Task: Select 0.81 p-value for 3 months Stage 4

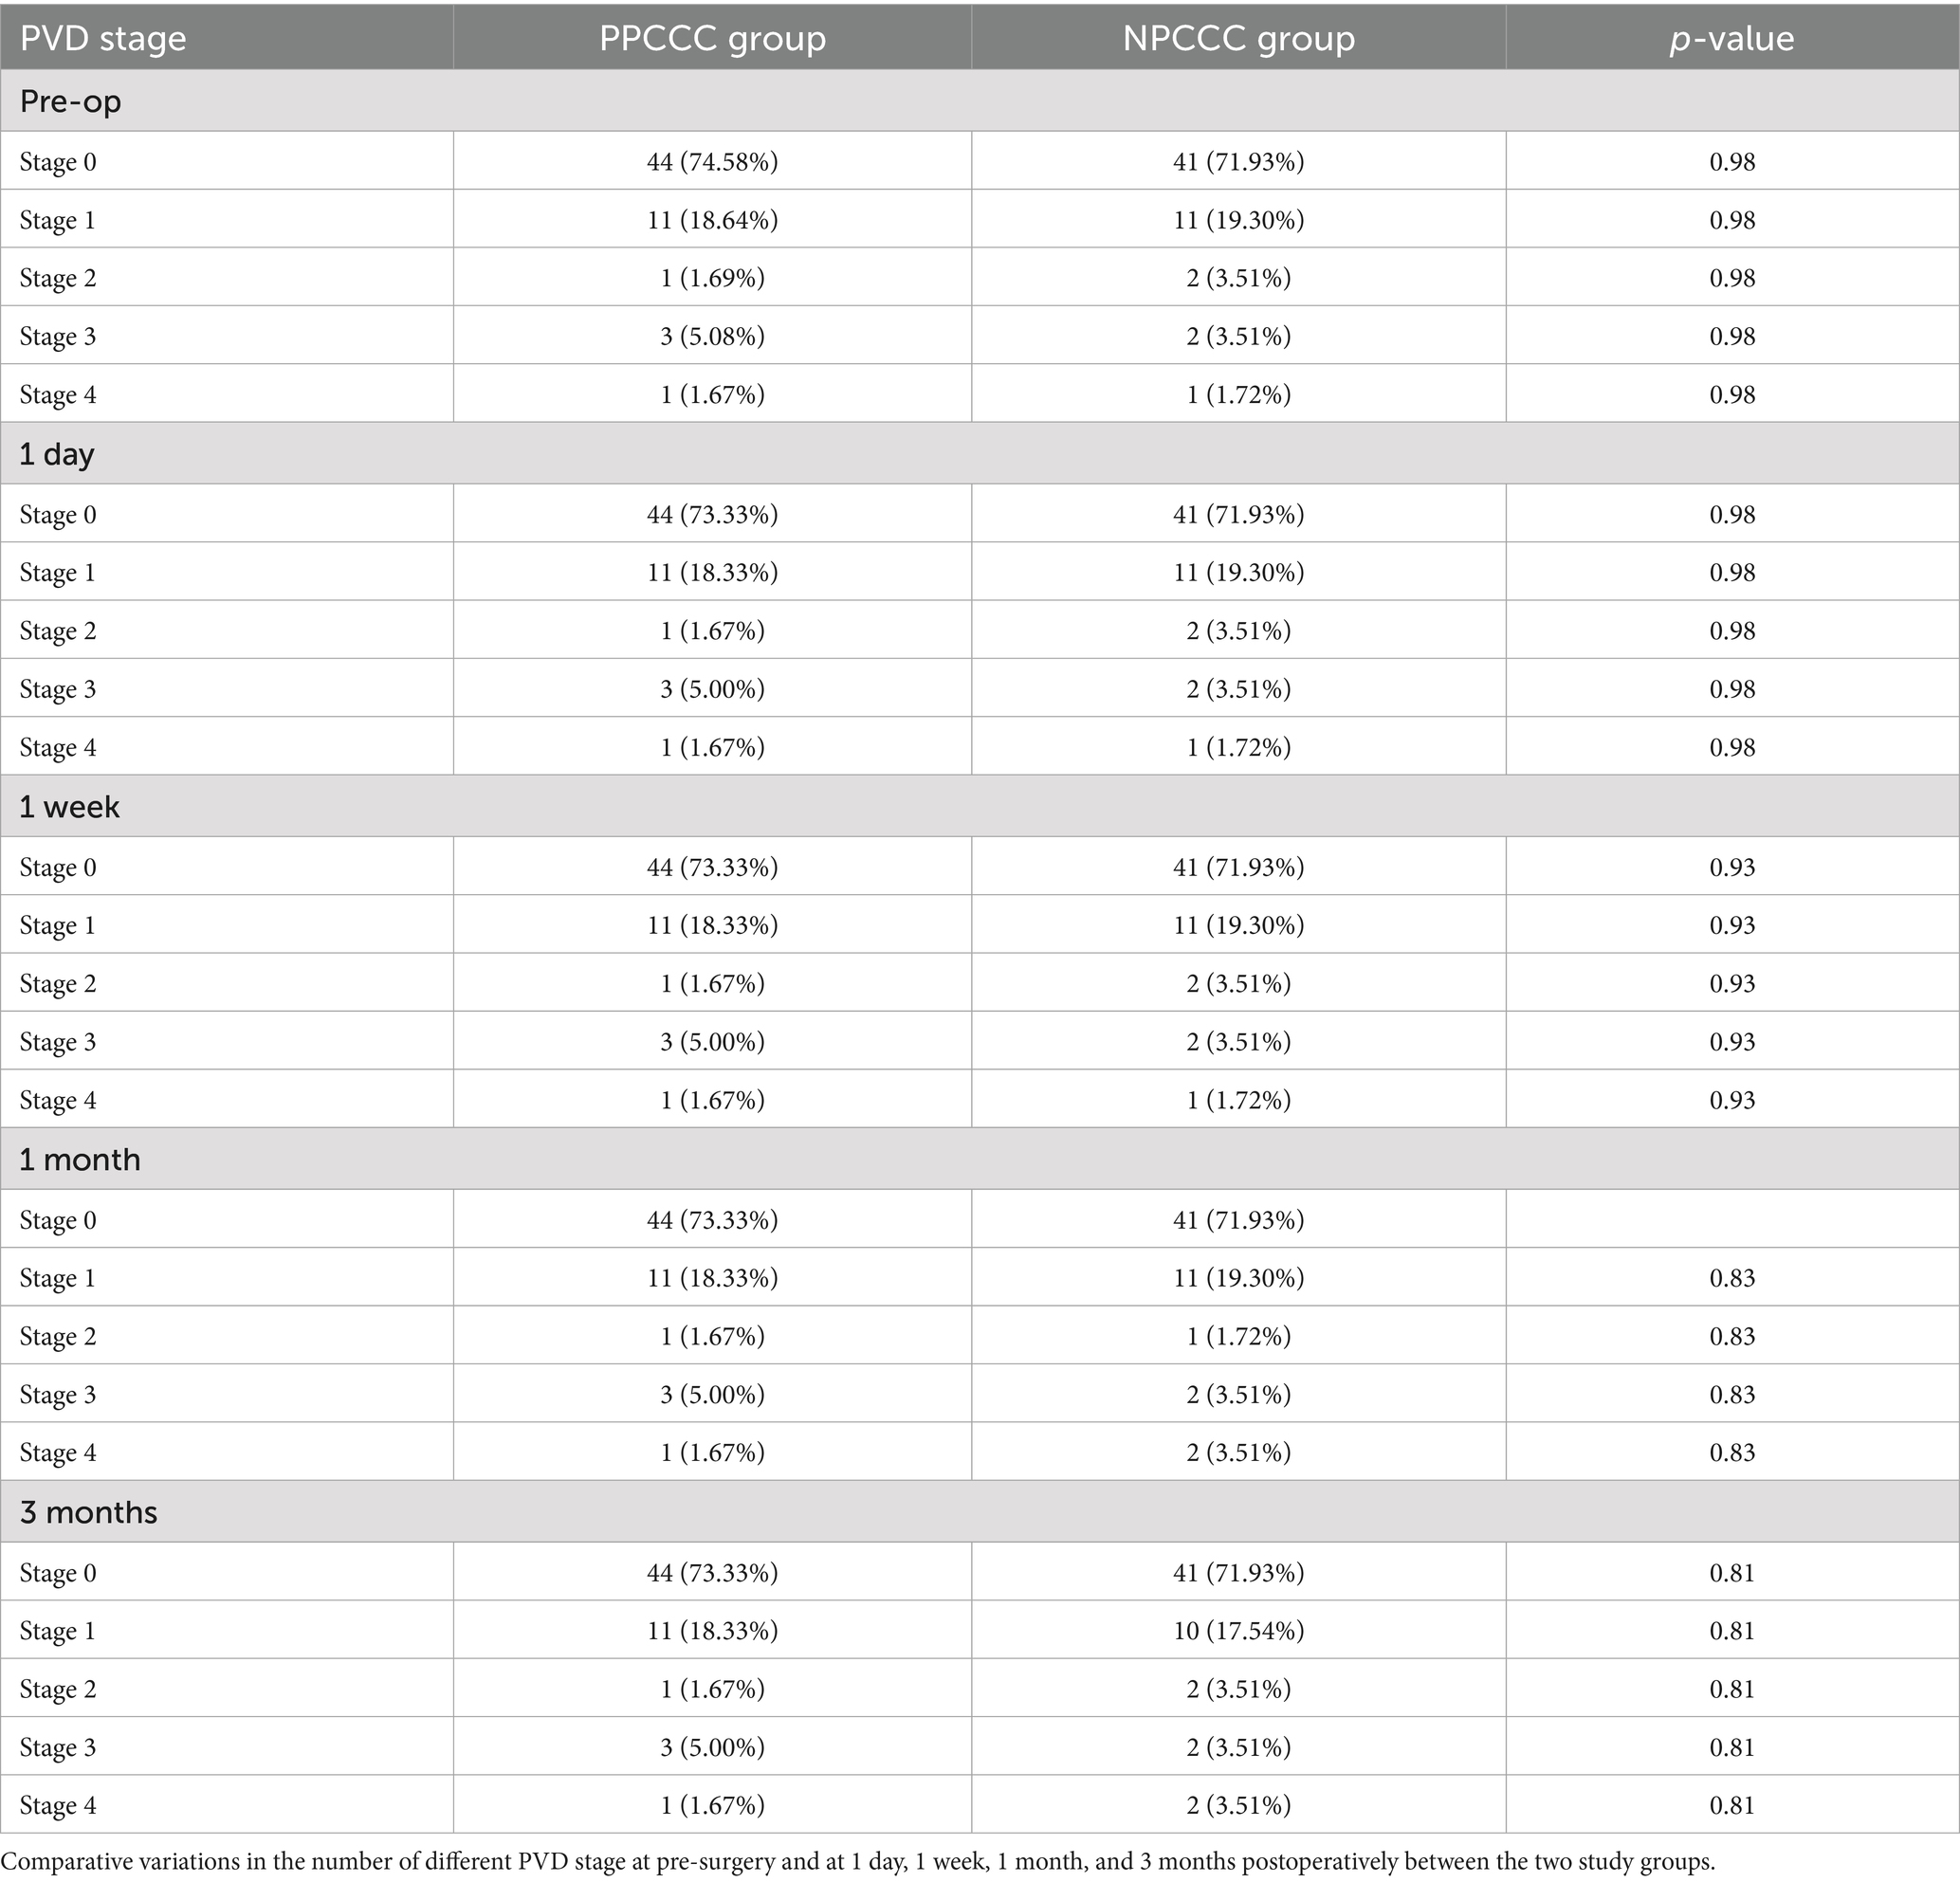Action: tap(1732, 1805)
